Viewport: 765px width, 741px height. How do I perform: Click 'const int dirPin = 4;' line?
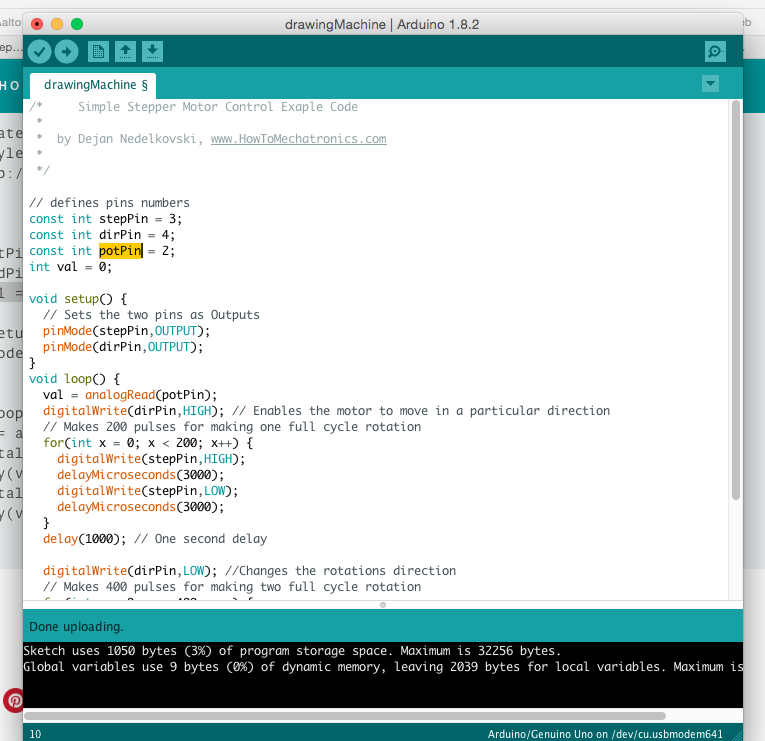102,235
